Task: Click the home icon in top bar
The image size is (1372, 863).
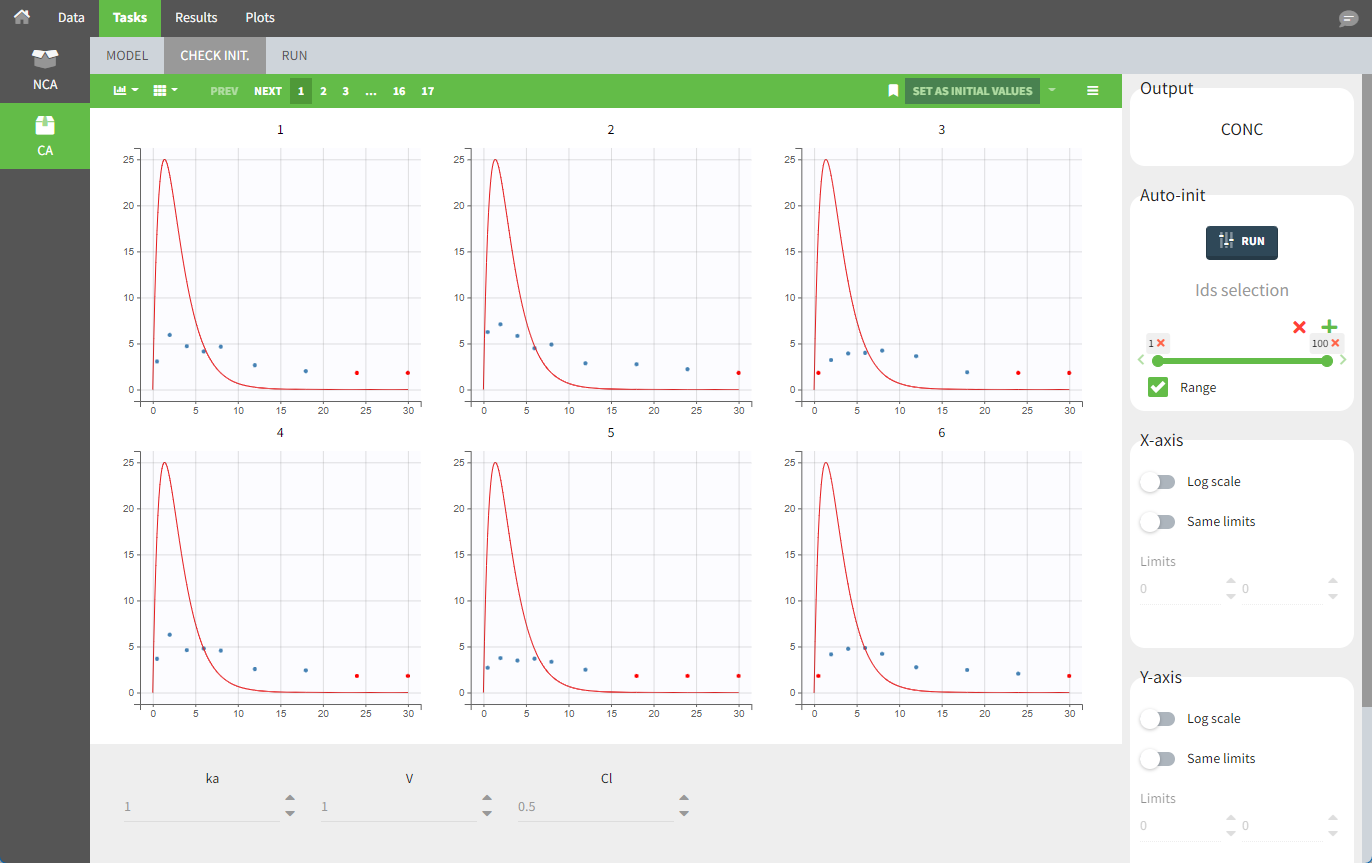Action: [x=21, y=17]
